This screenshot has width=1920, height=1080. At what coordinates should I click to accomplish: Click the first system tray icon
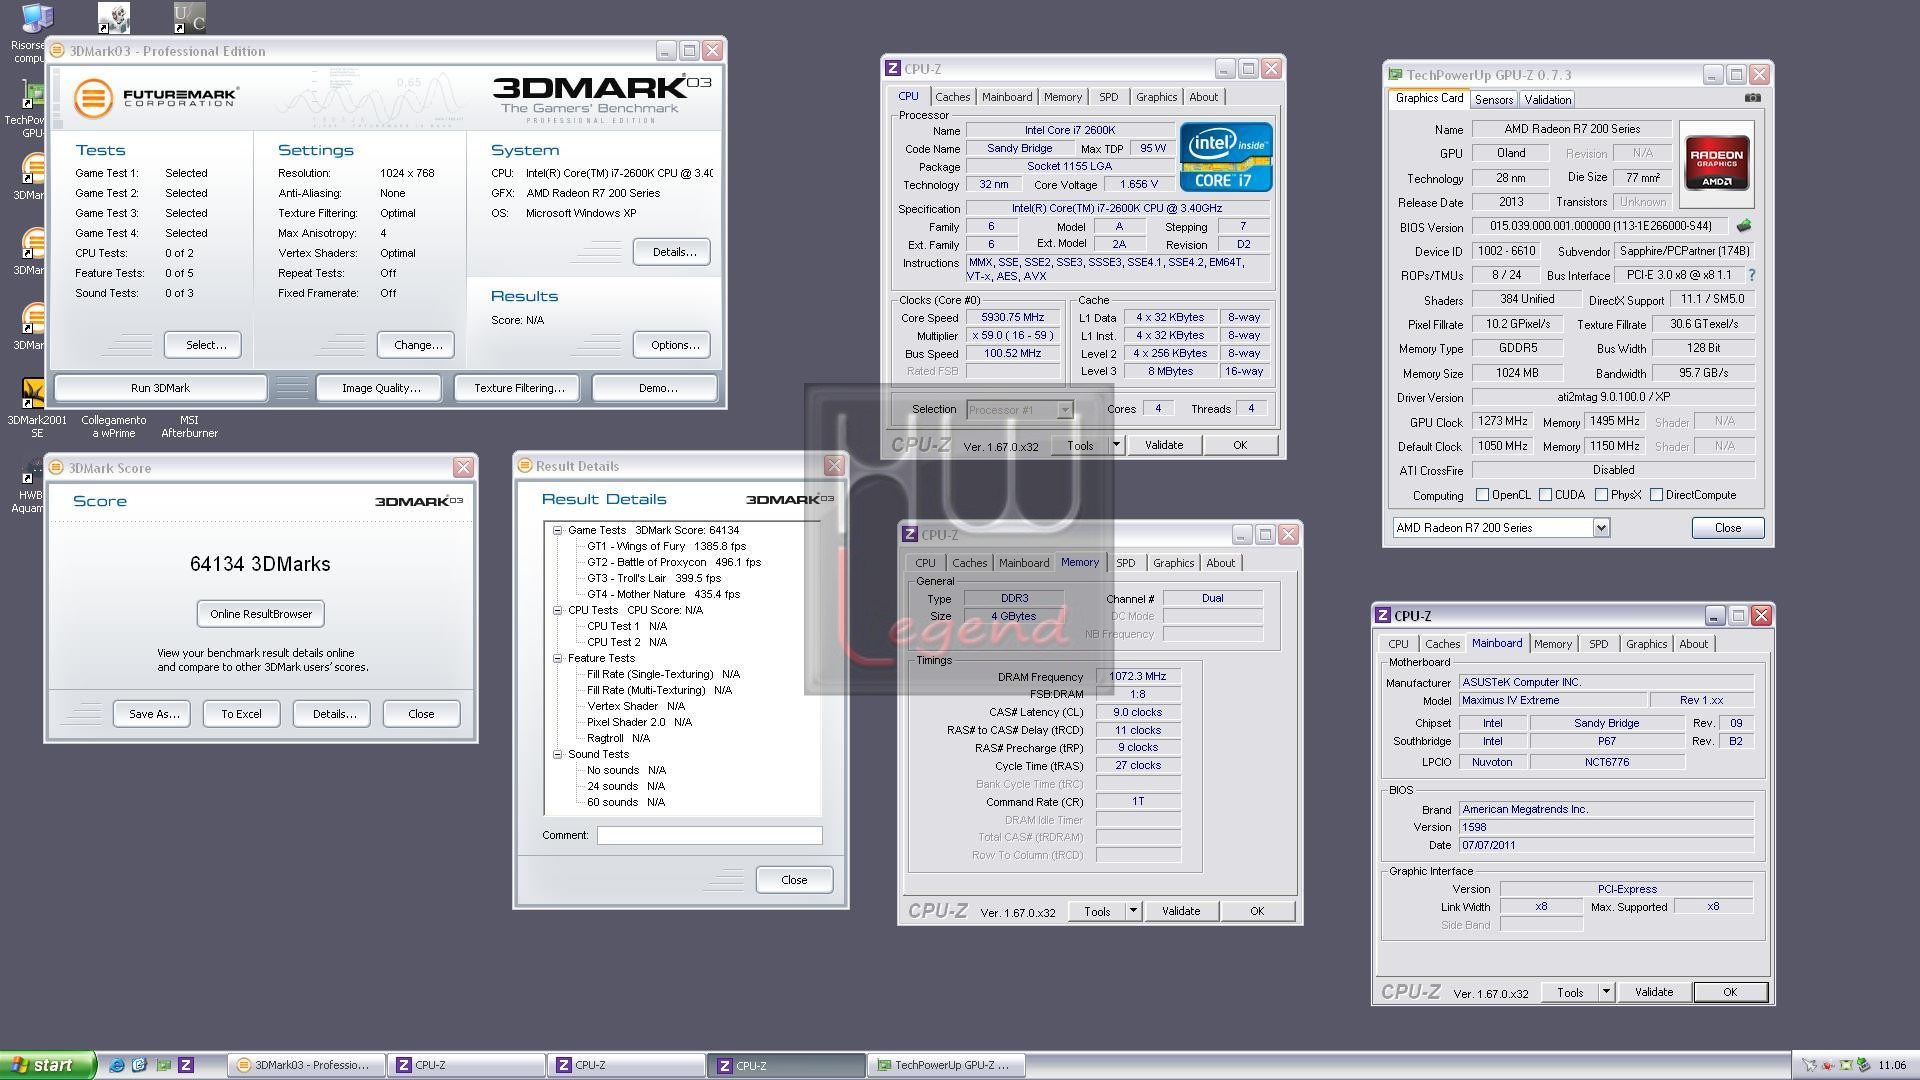pos(1809,1065)
